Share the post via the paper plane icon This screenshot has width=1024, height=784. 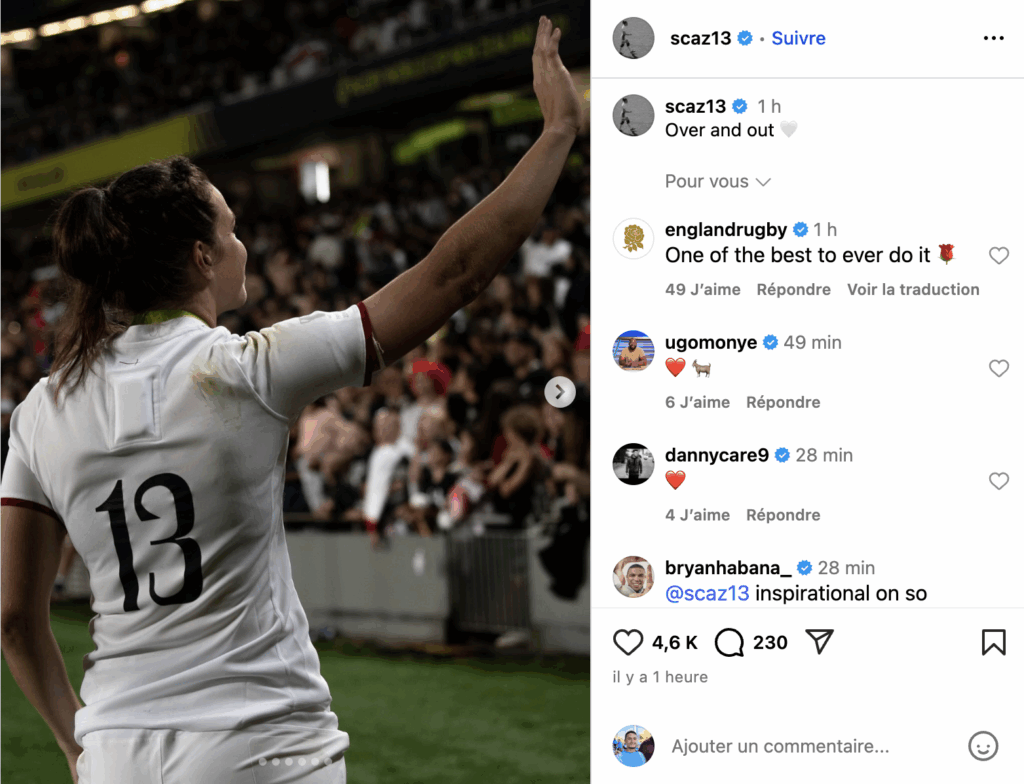(x=820, y=642)
